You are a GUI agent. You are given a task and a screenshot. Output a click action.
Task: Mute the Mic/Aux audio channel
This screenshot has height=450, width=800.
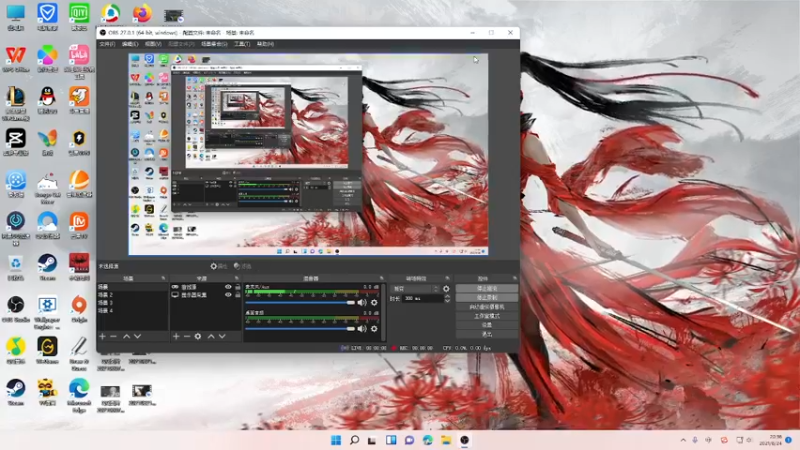coord(362,303)
